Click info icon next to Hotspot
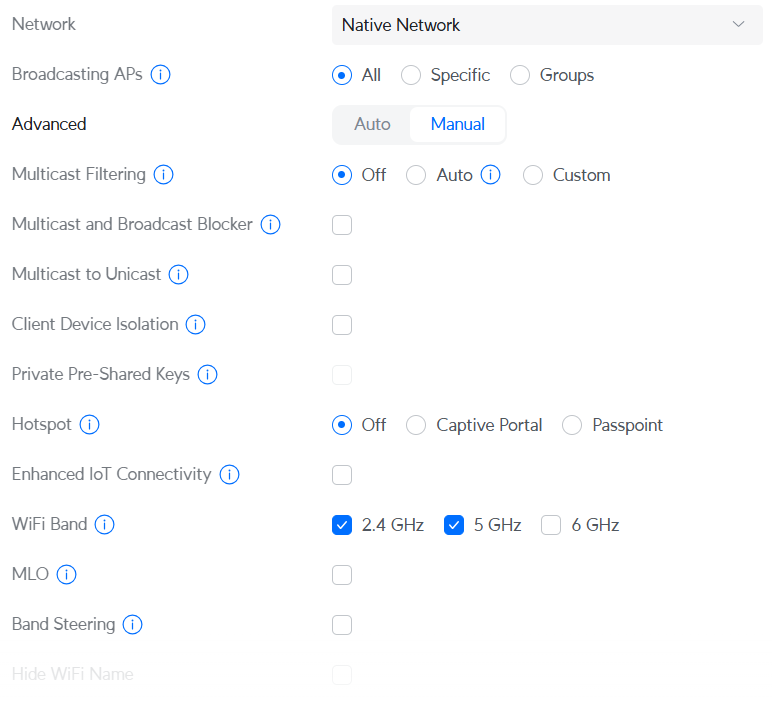Viewport: 772px width, 701px height. click(89, 425)
